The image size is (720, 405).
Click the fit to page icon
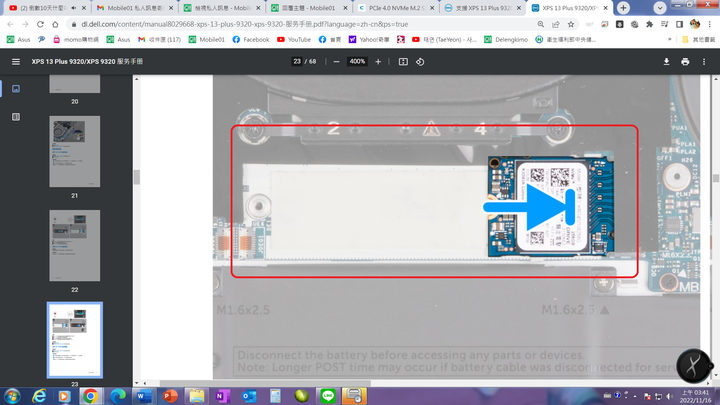click(403, 62)
